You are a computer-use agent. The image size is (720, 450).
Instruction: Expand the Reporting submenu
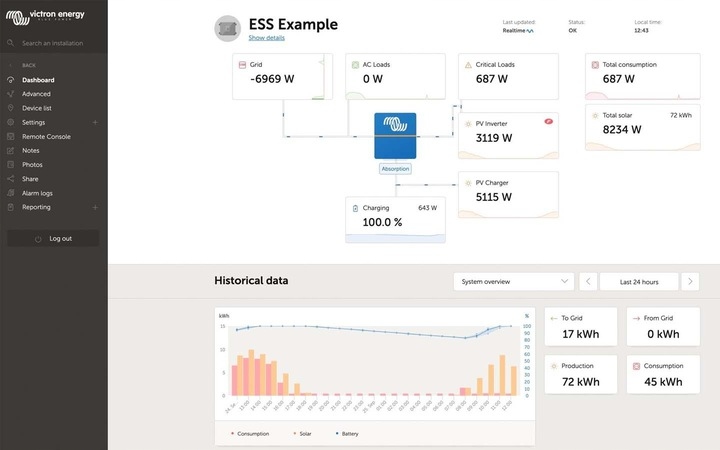click(x=95, y=207)
